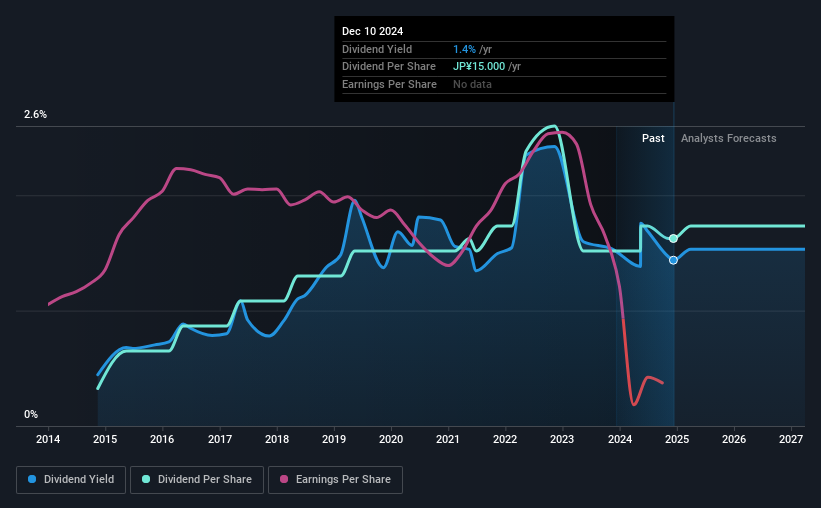Click the No data earnings value
821x508 pixels.
tap(472, 84)
